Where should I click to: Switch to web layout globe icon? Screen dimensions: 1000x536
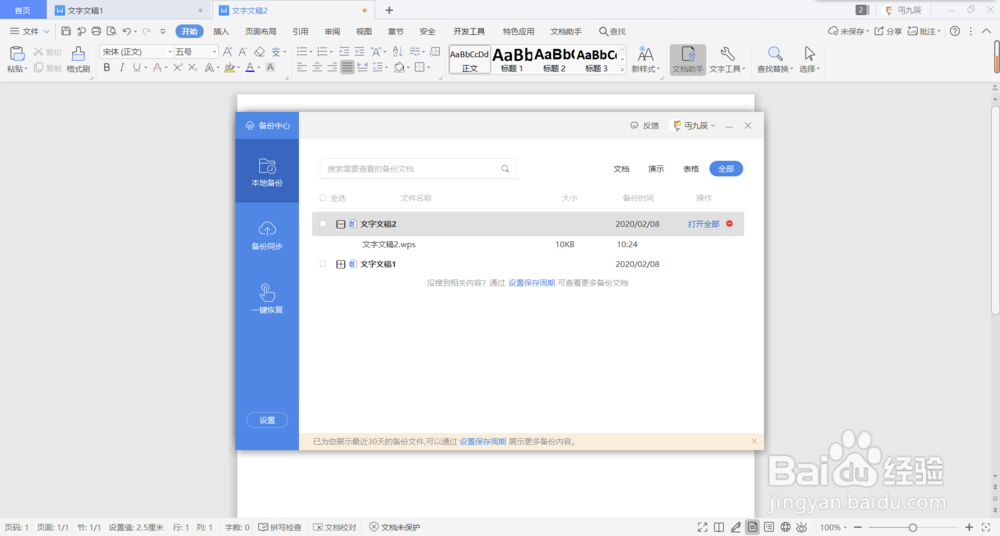786,527
